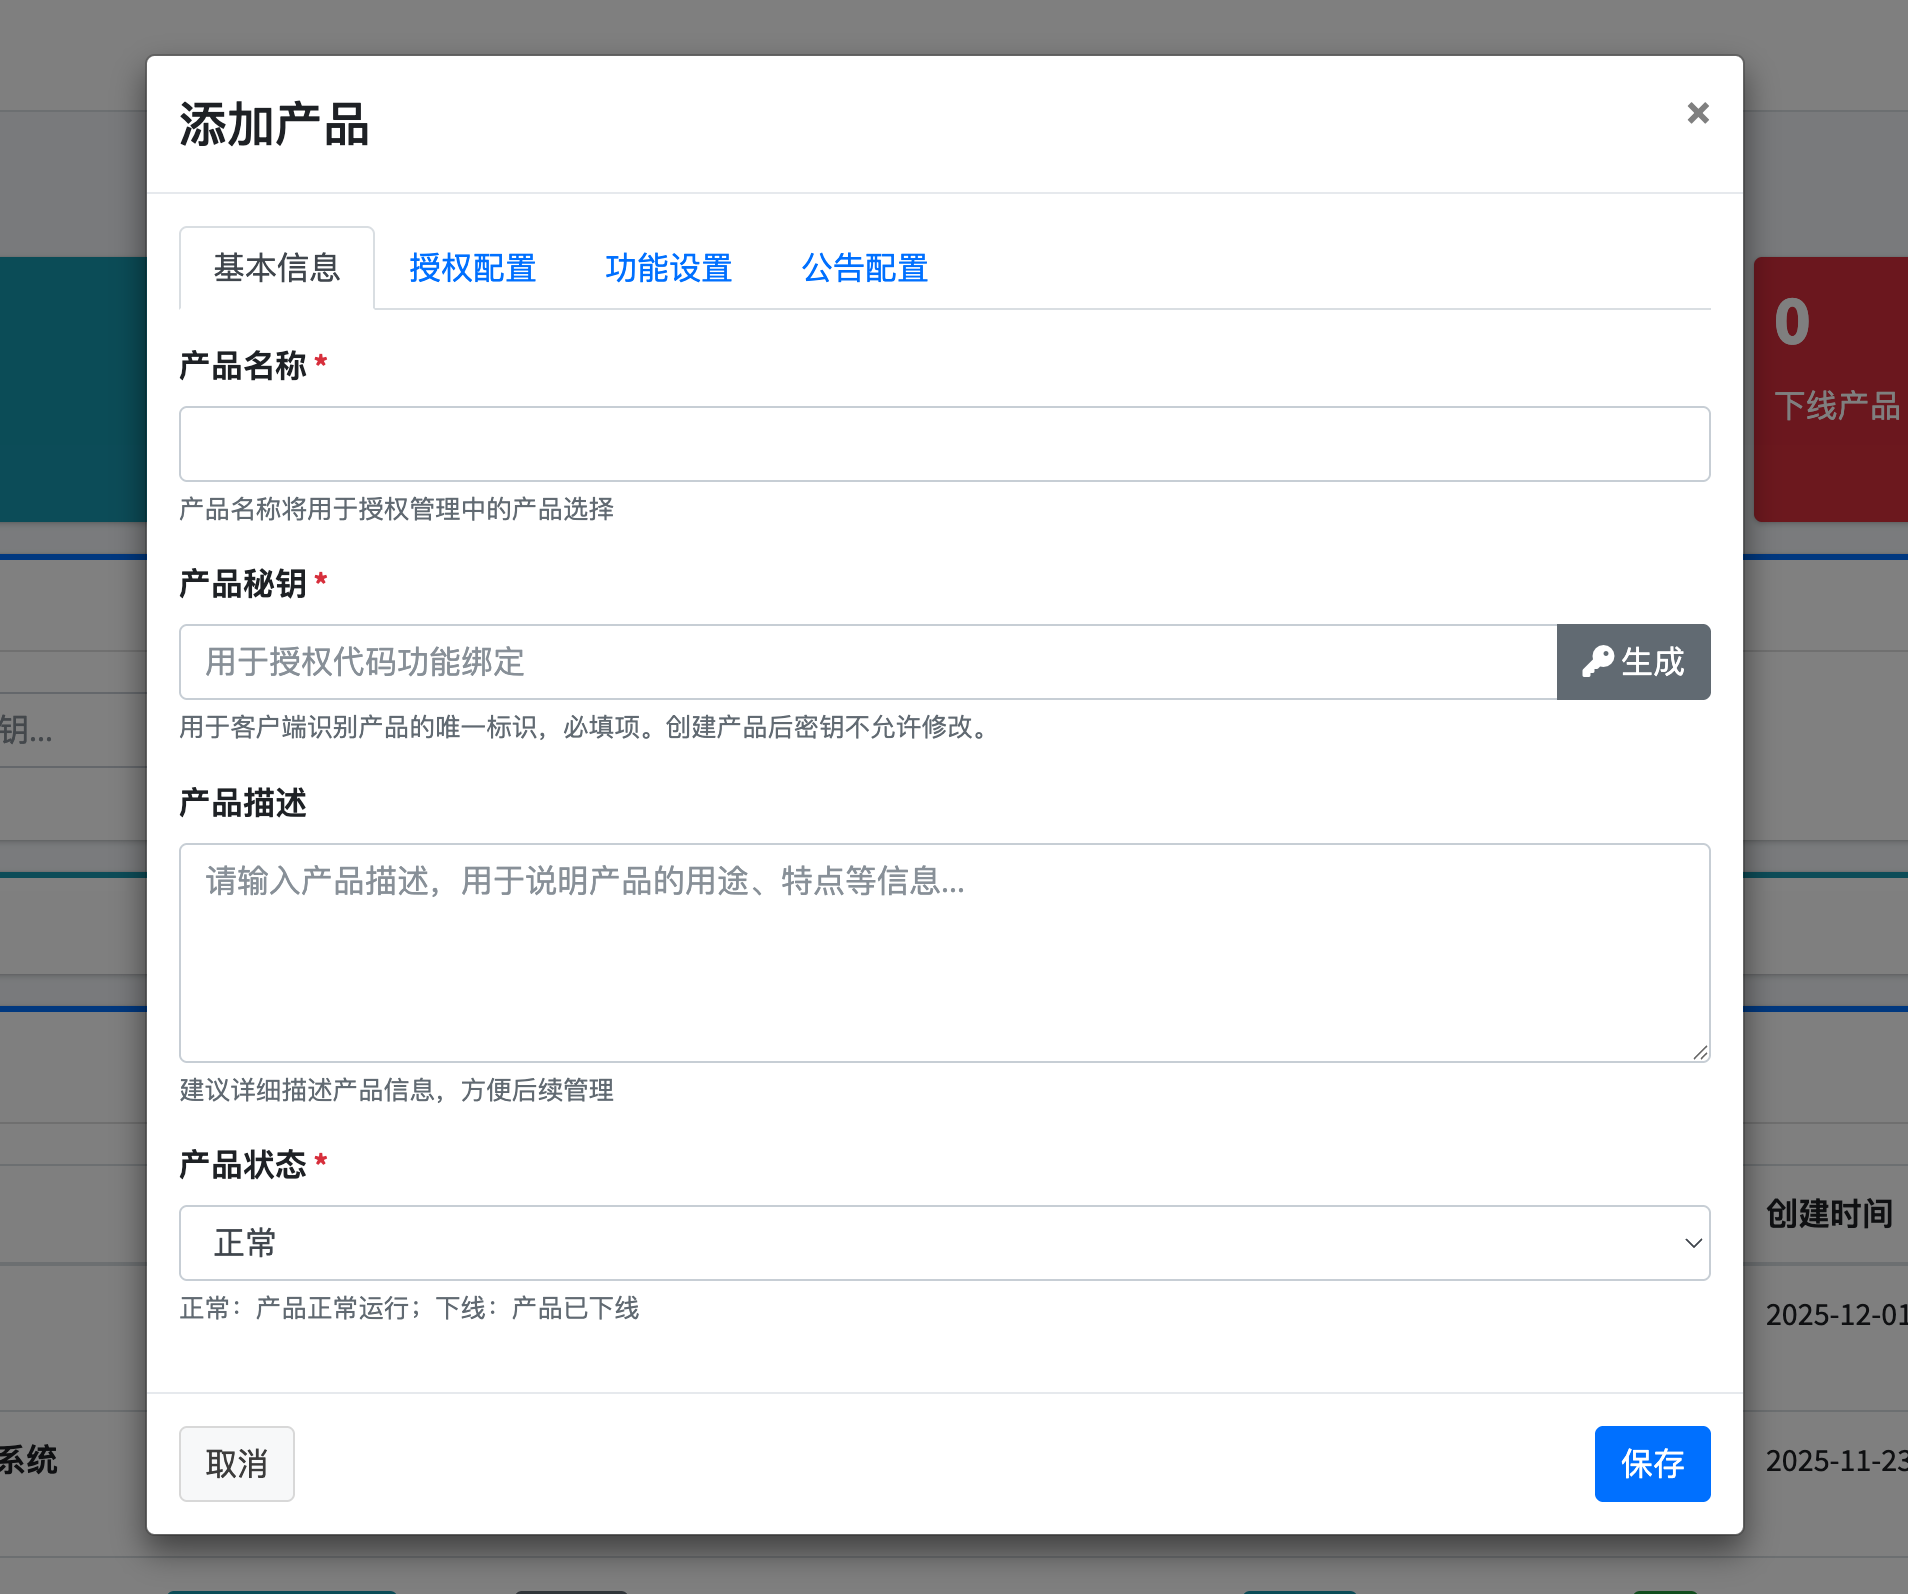The image size is (1908, 1594).
Task: Click the textarea resize handle
Action: (x=1700, y=1051)
